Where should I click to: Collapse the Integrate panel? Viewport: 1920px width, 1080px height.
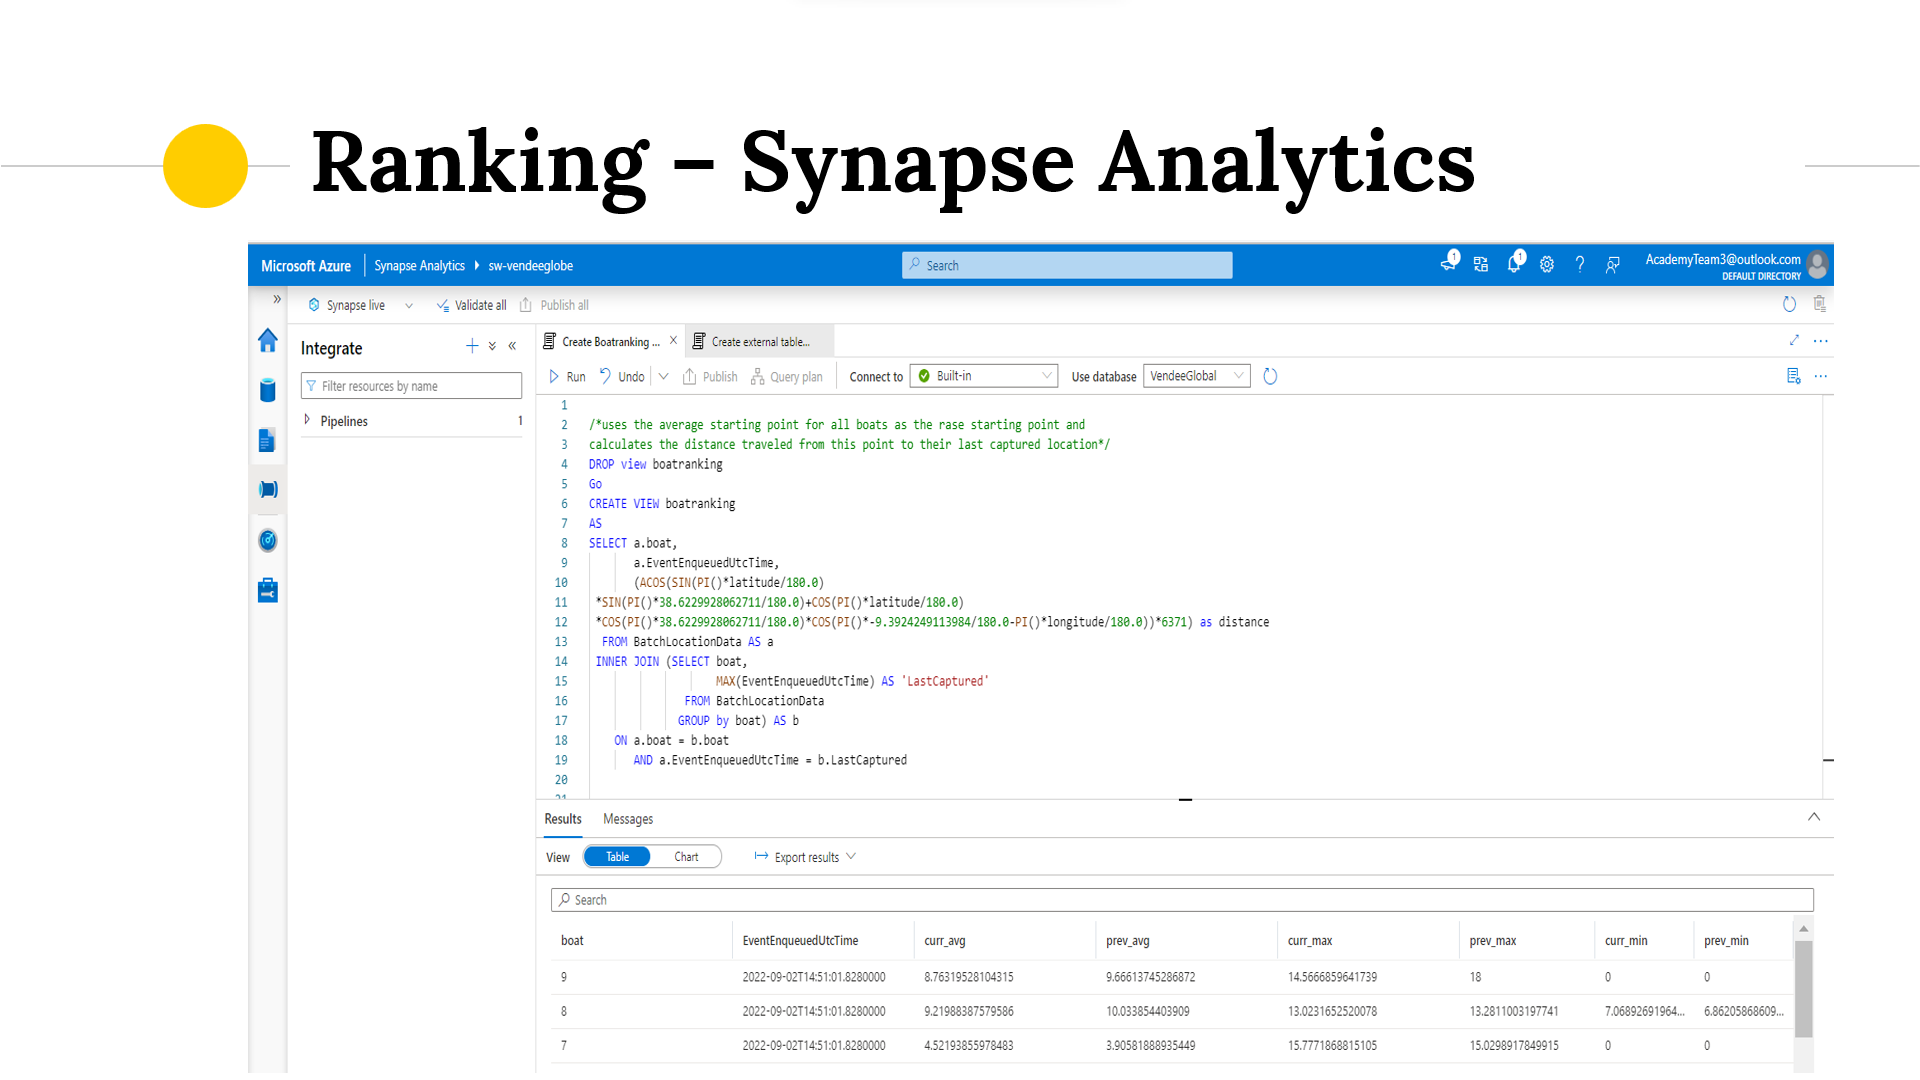(x=512, y=346)
